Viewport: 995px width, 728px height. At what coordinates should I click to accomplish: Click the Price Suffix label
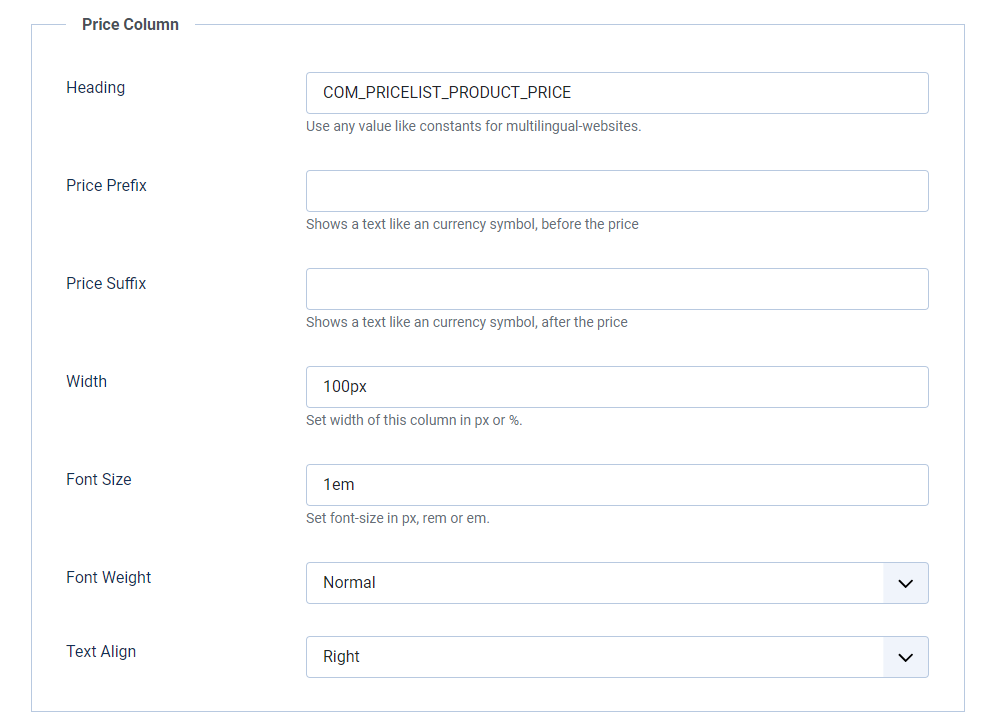point(106,284)
